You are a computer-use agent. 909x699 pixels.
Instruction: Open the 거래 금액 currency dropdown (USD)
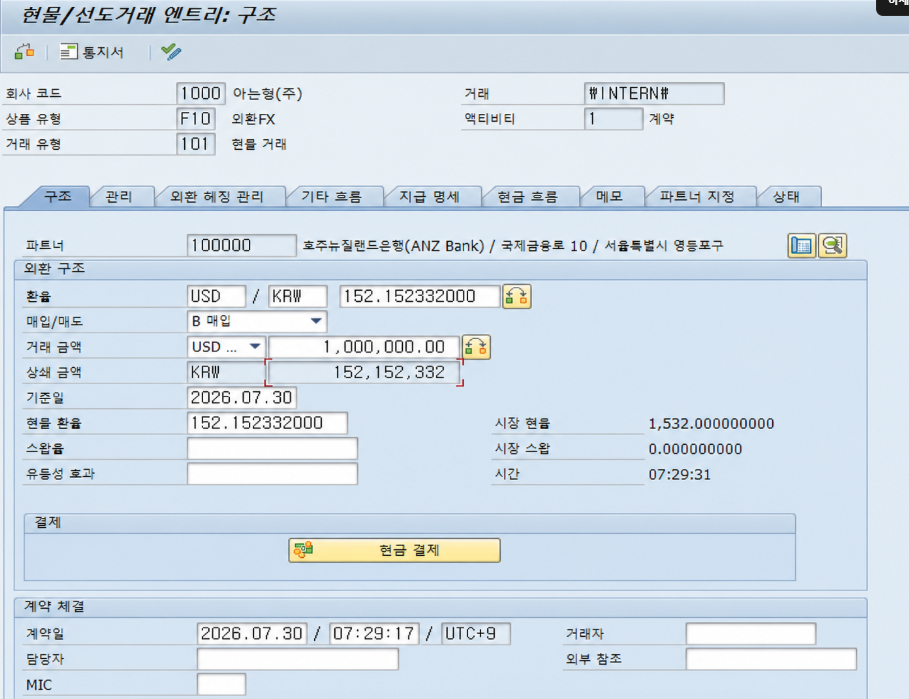click(x=254, y=347)
